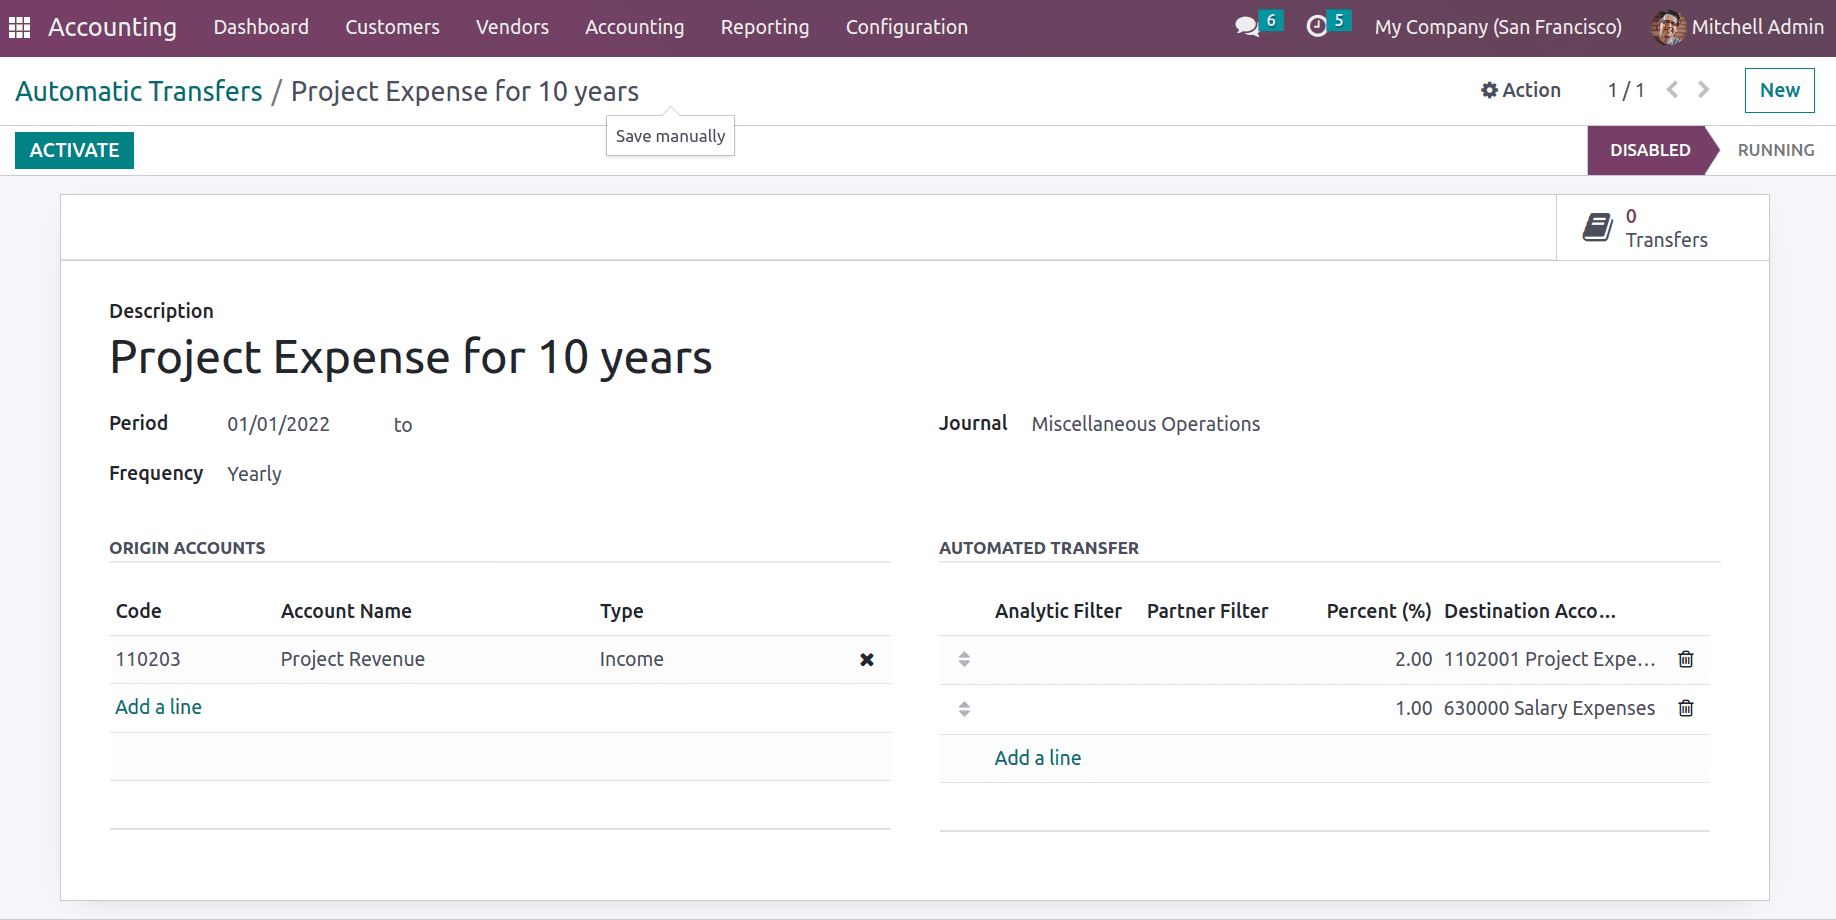This screenshot has height=920, width=1836.
Task: Change the Frequency Yearly dropdown
Action: (254, 474)
